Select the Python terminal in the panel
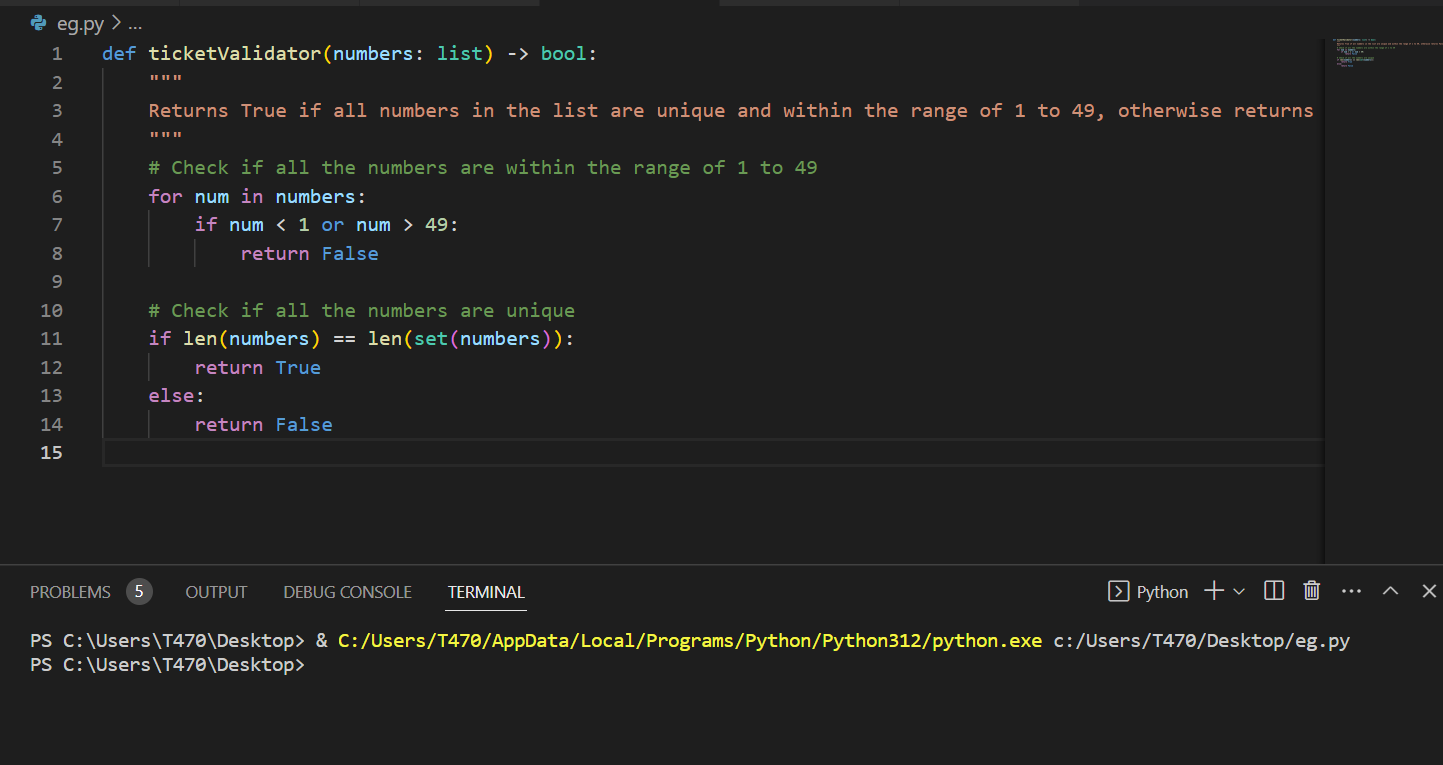 1160,591
